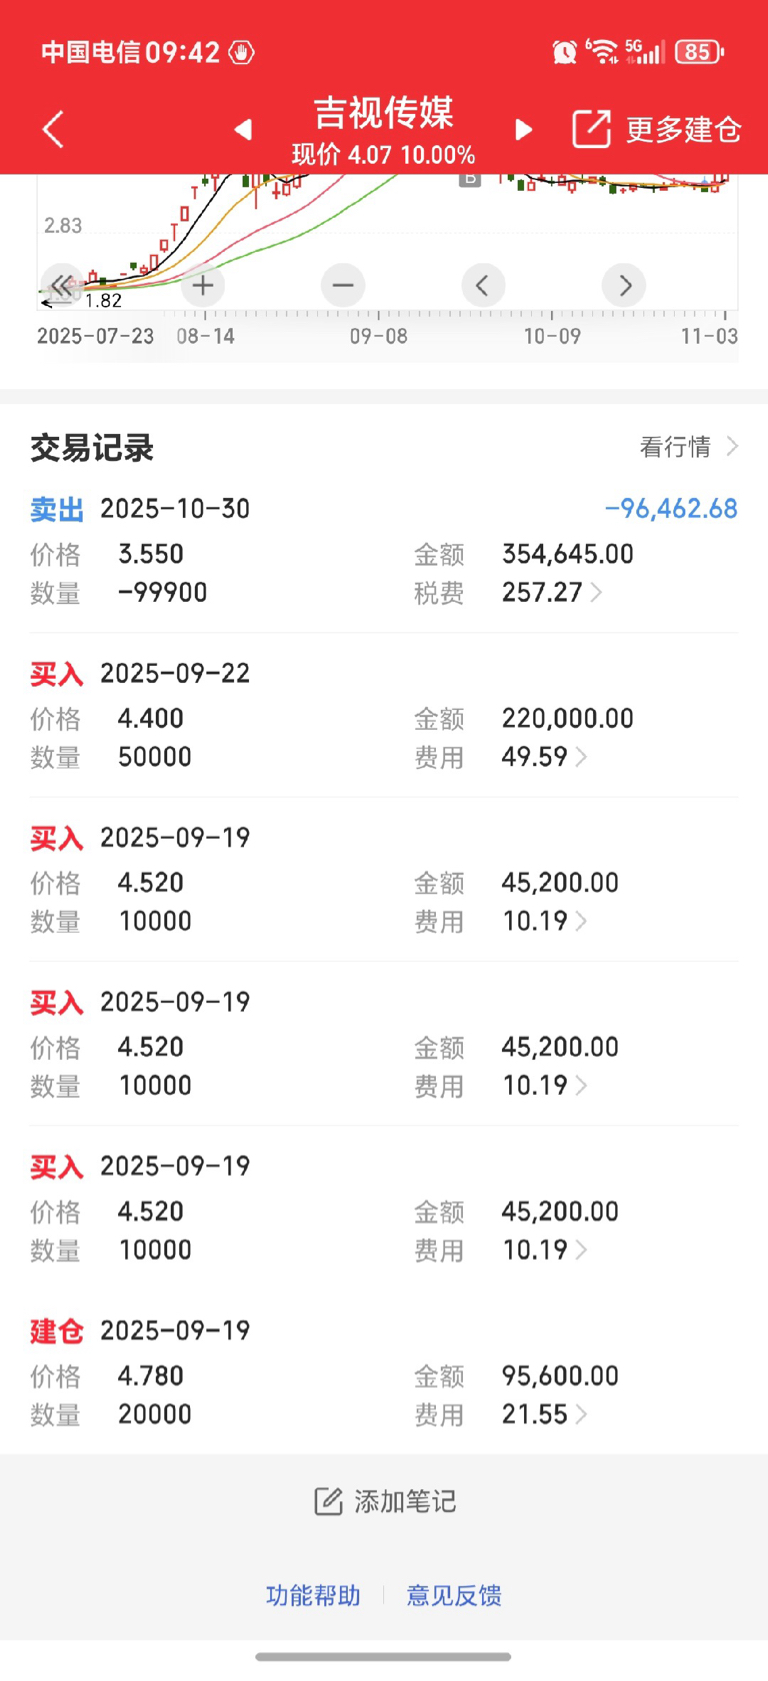Open 功能帮助 help link
This screenshot has width=768, height=1681.
(313, 1595)
